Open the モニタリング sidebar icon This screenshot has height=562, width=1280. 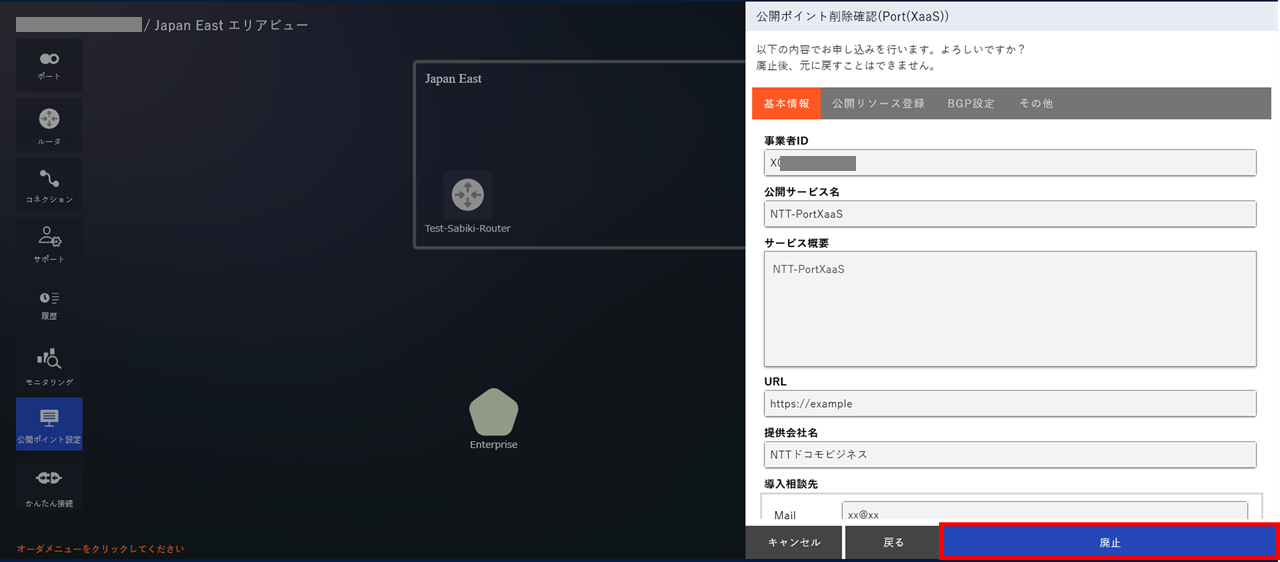tap(49, 365)
